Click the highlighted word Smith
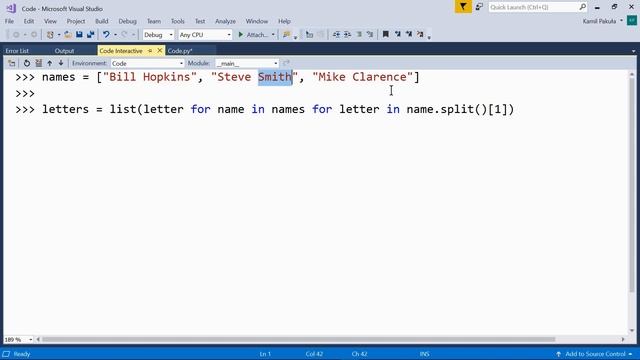This screenshot has width=640, height=360. click(275, 77)
